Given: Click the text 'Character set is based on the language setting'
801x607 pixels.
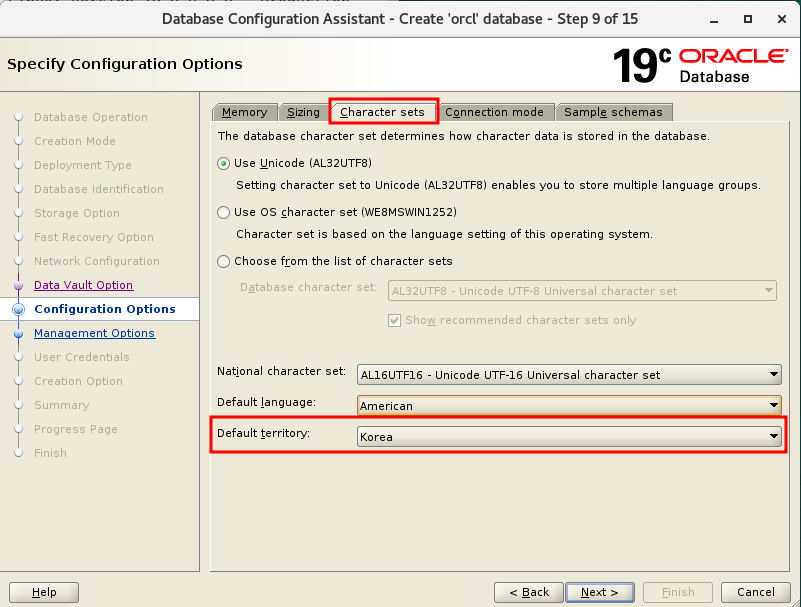Looking at the screenshot, I should pos(444,235).
